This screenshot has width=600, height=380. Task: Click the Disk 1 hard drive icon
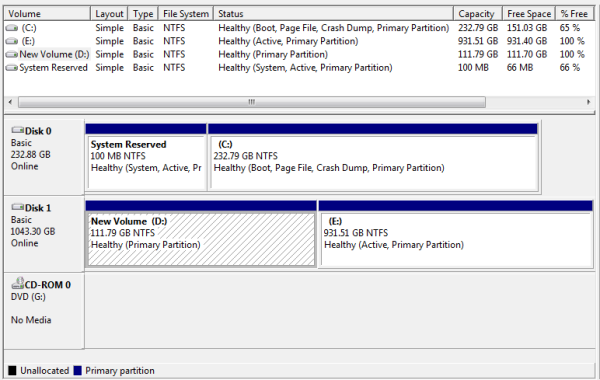(18, 207)
